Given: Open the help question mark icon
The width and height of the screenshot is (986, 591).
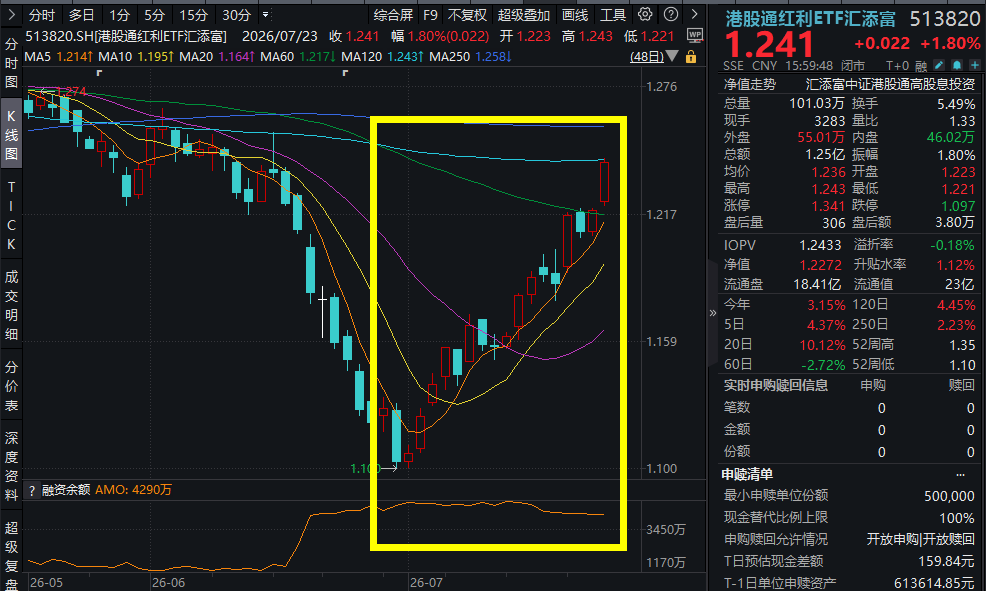Looking at the screenshot, I should coord(671,14).
